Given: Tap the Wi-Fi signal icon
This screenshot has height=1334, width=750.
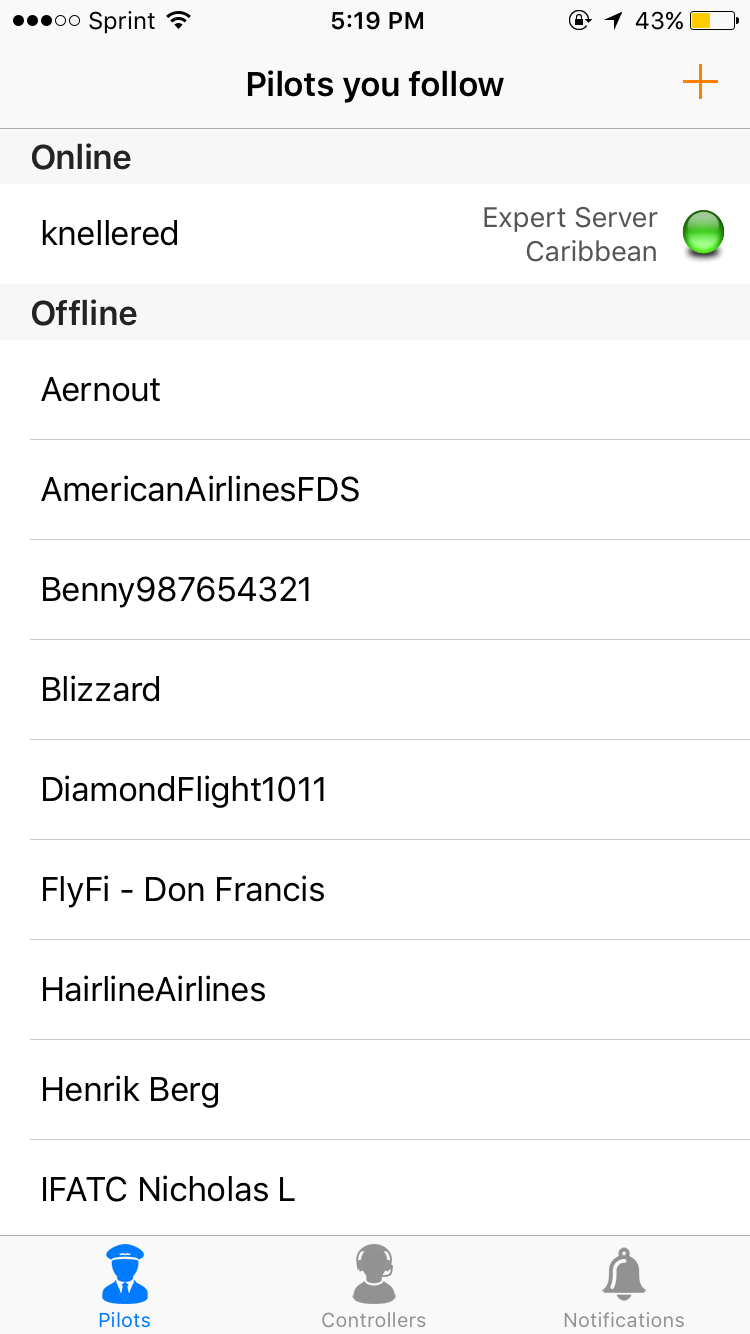Looking at the screenshot, I should tap(179, 21).
